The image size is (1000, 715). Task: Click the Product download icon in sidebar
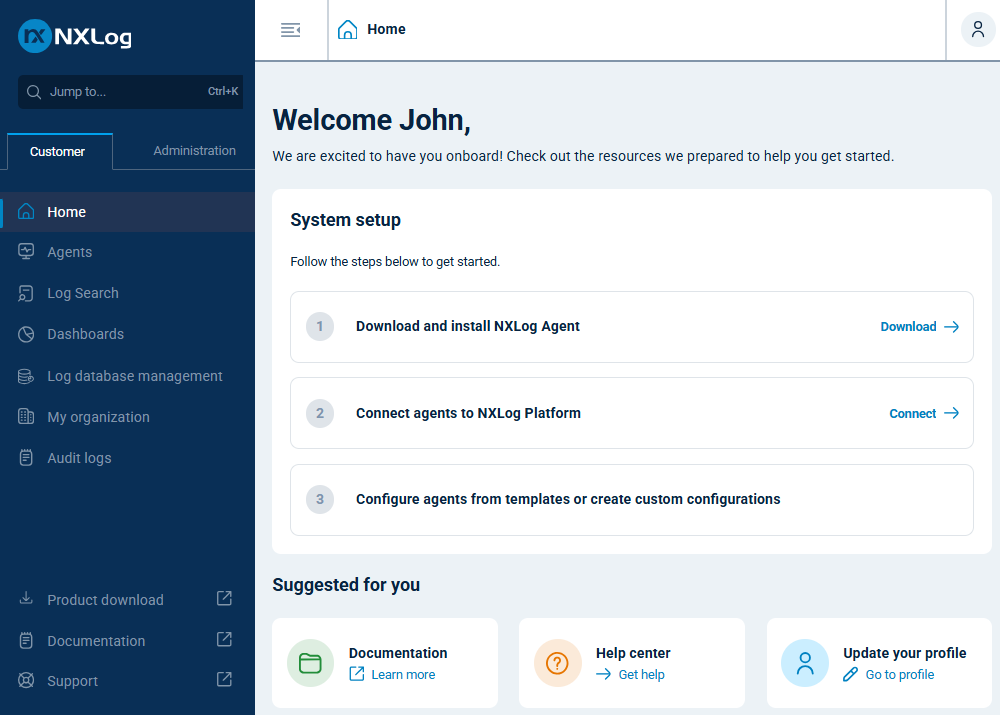(x=26, y=599)
